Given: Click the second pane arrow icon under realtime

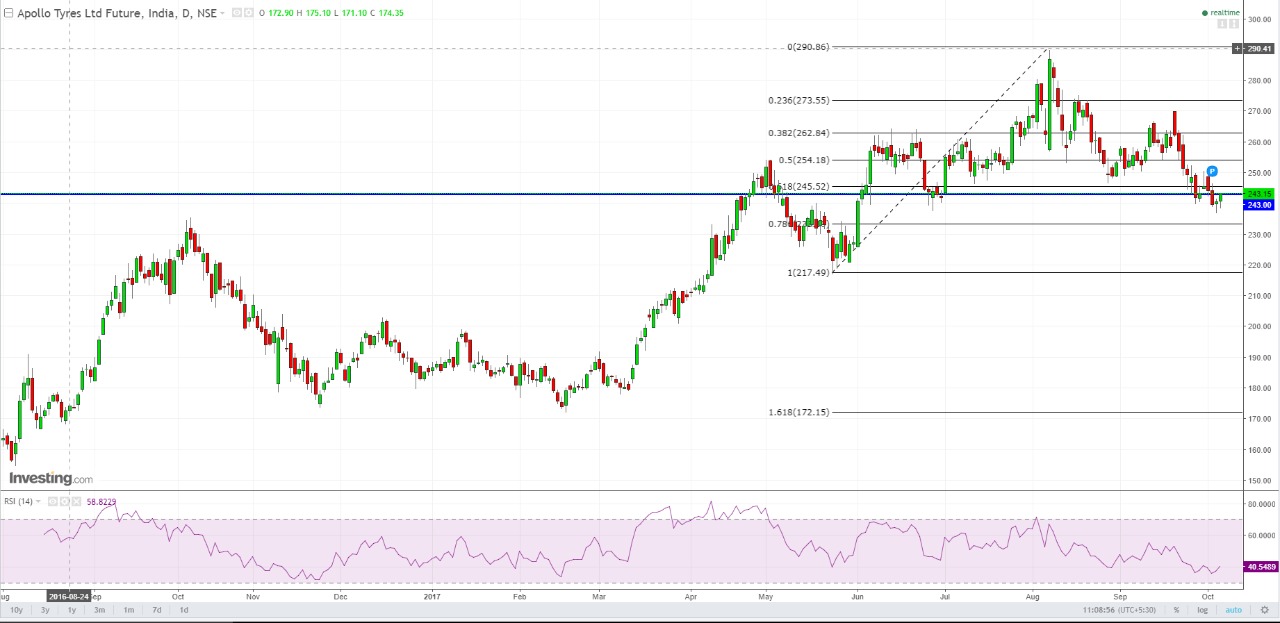Looking at the screenshot, I should click(x=1234, y=23).
